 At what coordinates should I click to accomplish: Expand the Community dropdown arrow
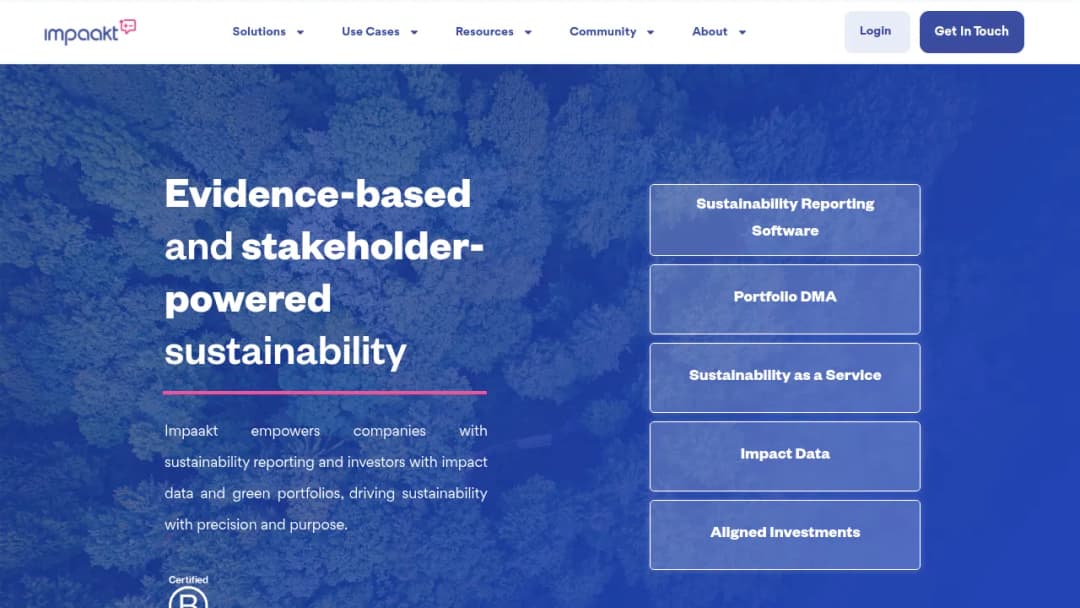tap(650, 32)
